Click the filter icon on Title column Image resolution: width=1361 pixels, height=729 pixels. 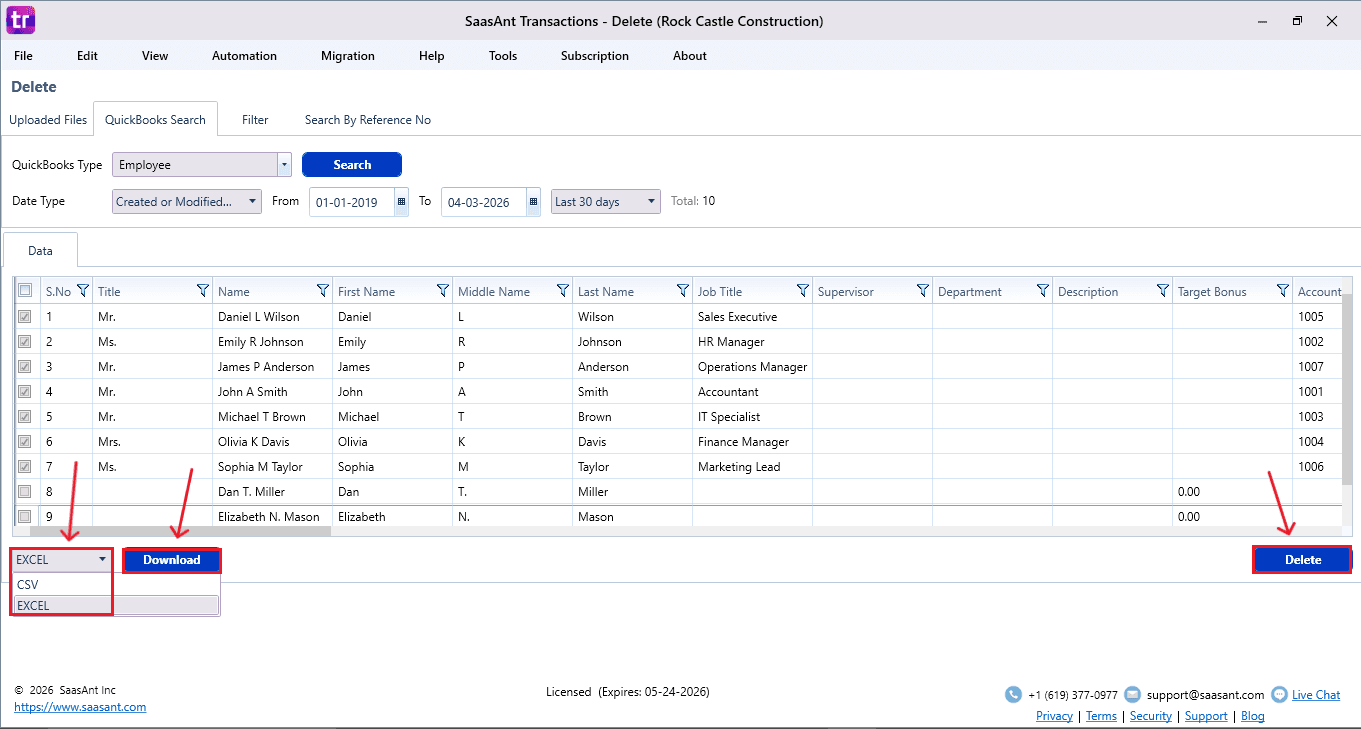pyautogui.click(x=203, y=291)
